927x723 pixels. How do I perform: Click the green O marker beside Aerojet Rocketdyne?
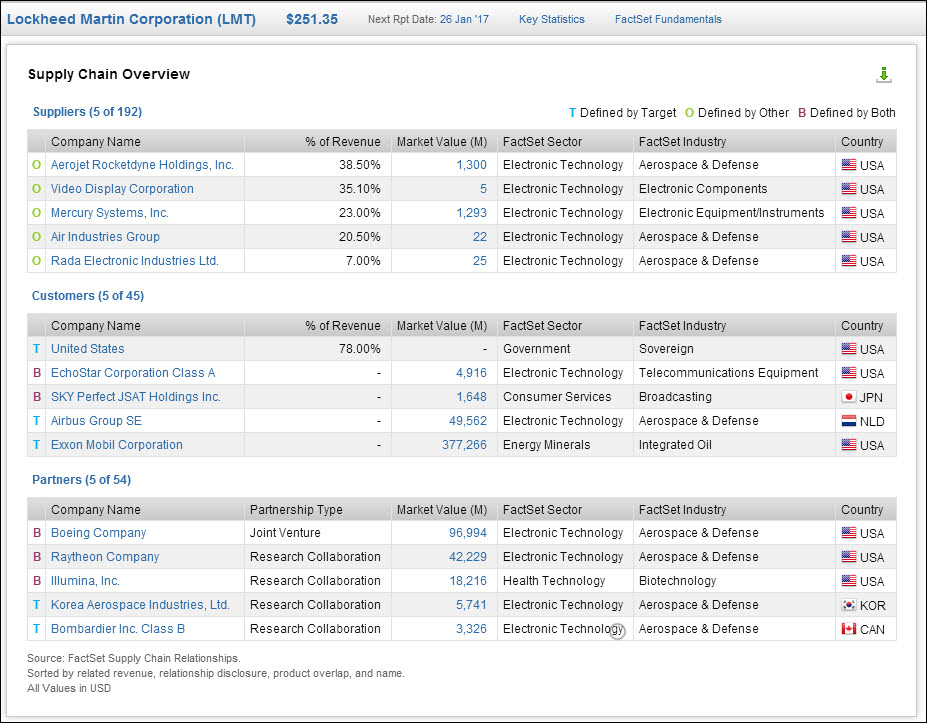37,165
